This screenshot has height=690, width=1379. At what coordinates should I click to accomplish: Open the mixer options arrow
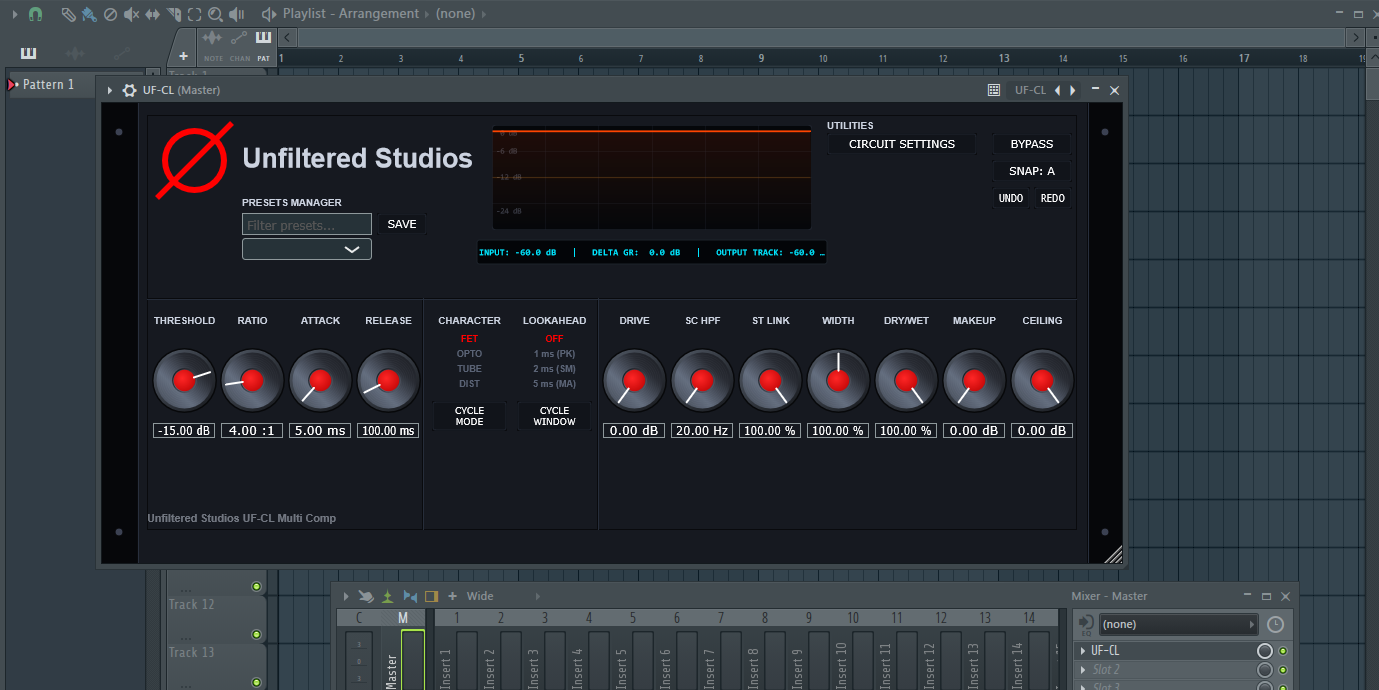(346, 596)
